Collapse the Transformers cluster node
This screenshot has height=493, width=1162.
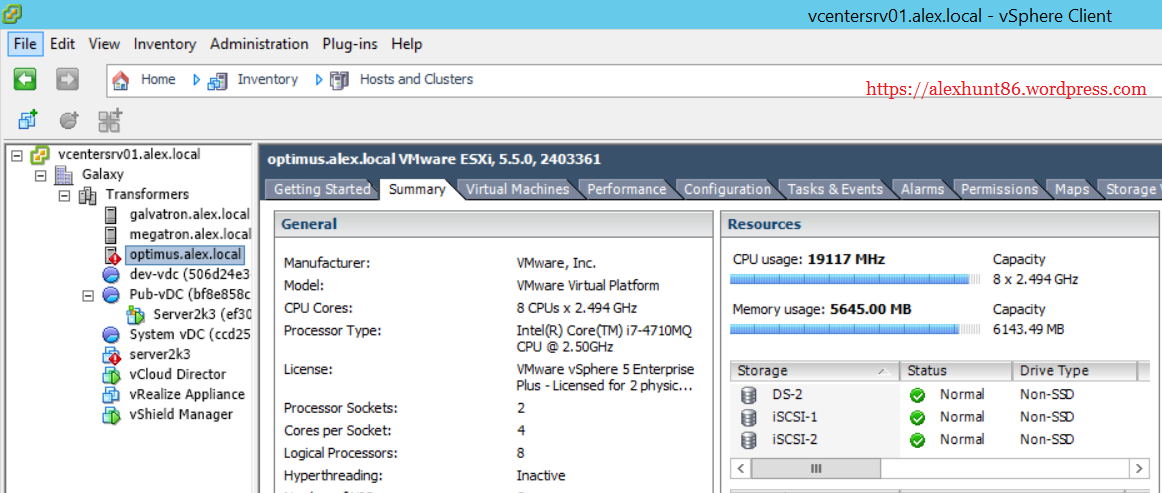[64, 196]
